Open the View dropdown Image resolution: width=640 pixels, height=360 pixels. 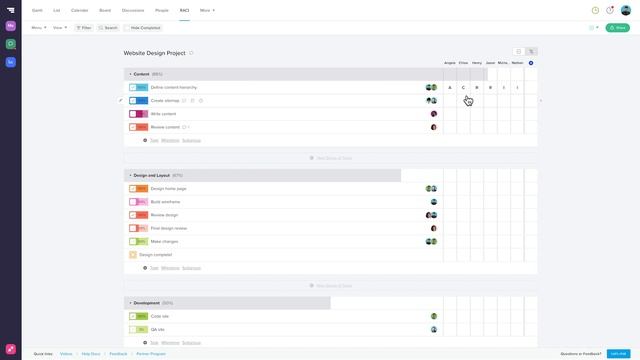click(x=60, y=28)
